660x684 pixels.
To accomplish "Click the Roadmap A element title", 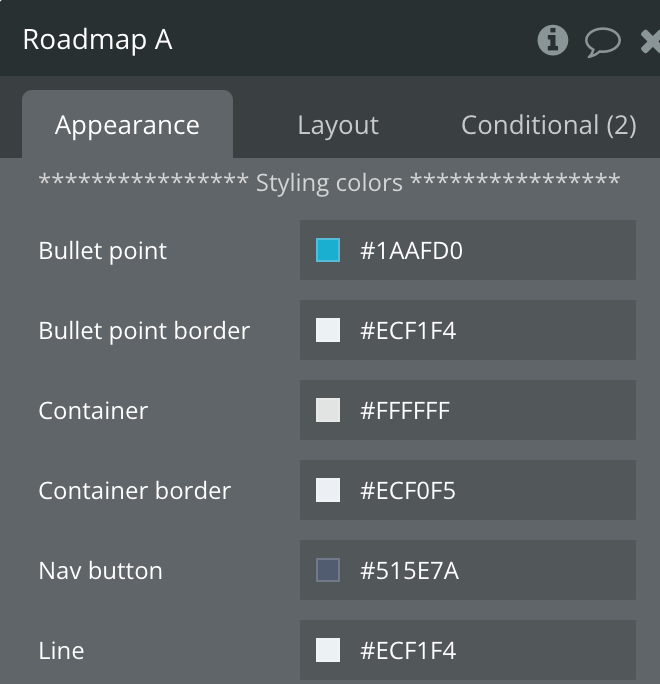I will (98, 40).
